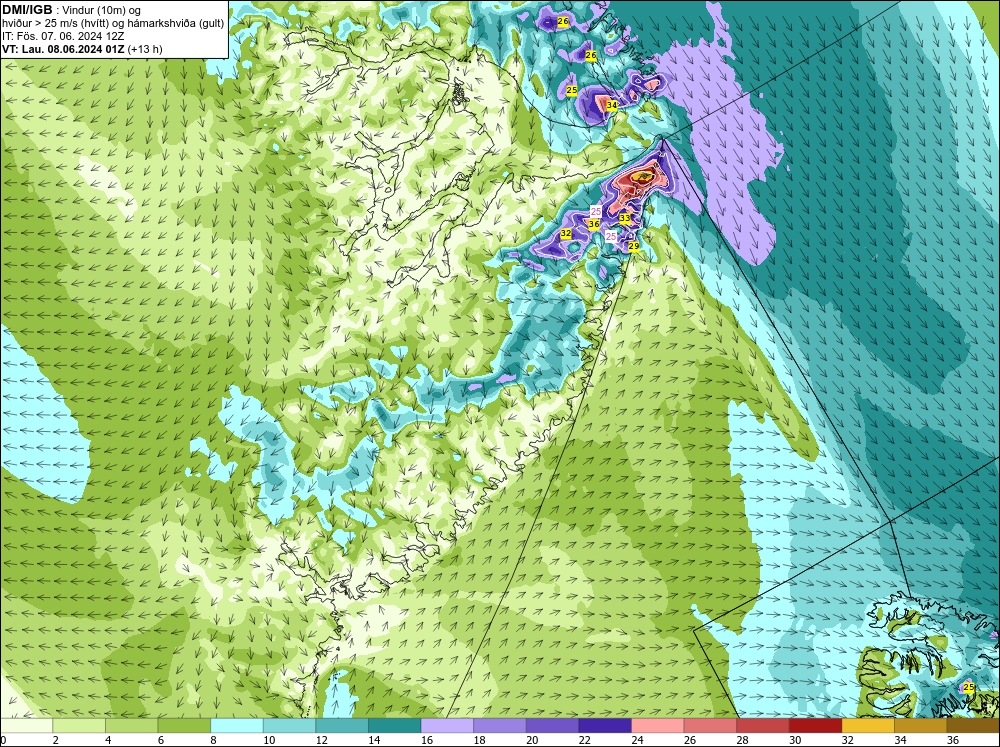Click the legend scale number 28
This screenshot has width=1000, height=747.
742,740
